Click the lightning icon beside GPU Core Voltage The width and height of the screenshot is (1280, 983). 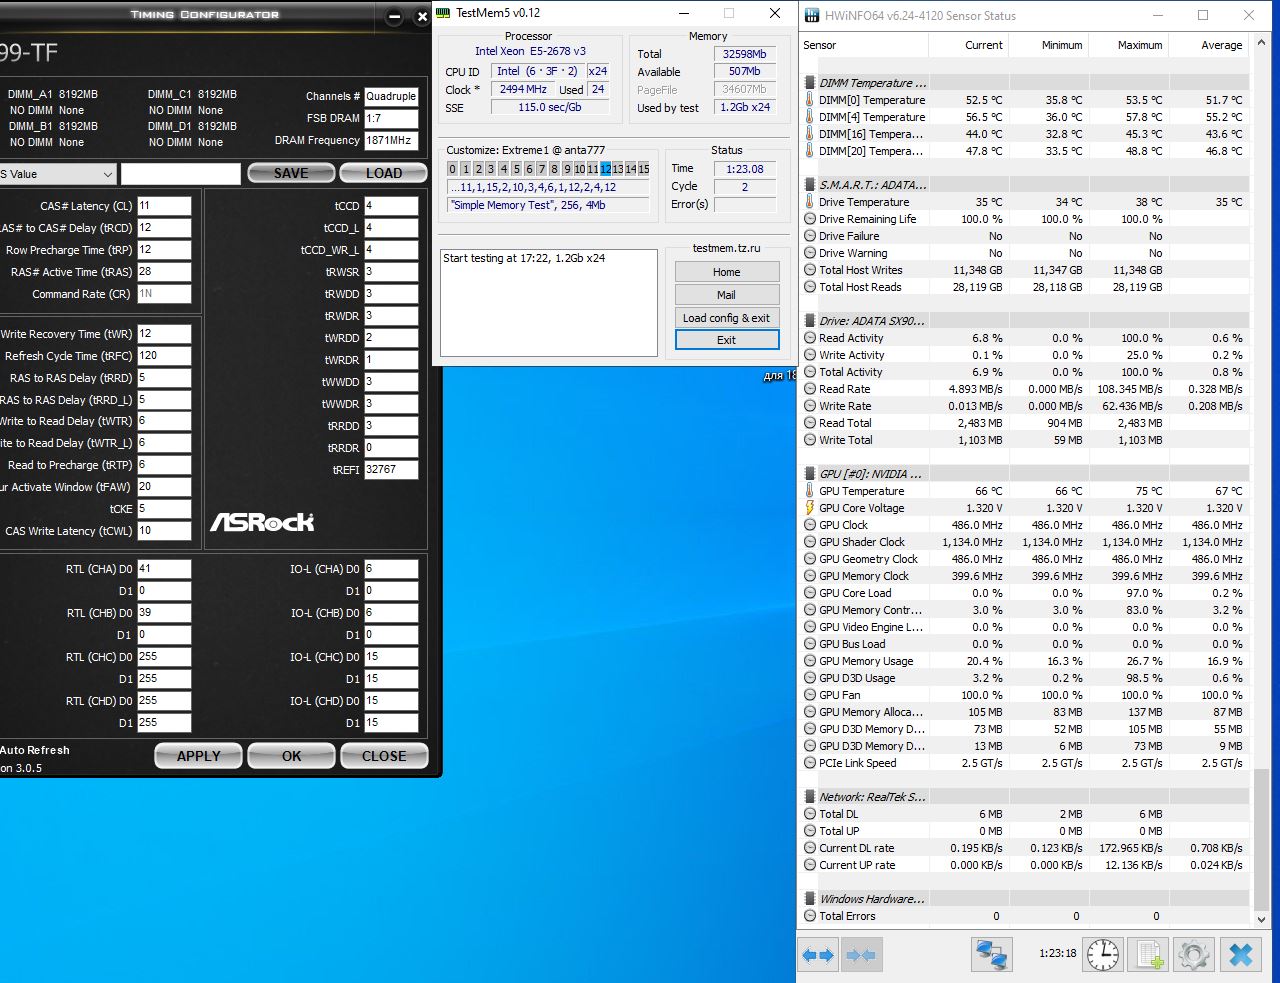810,508
